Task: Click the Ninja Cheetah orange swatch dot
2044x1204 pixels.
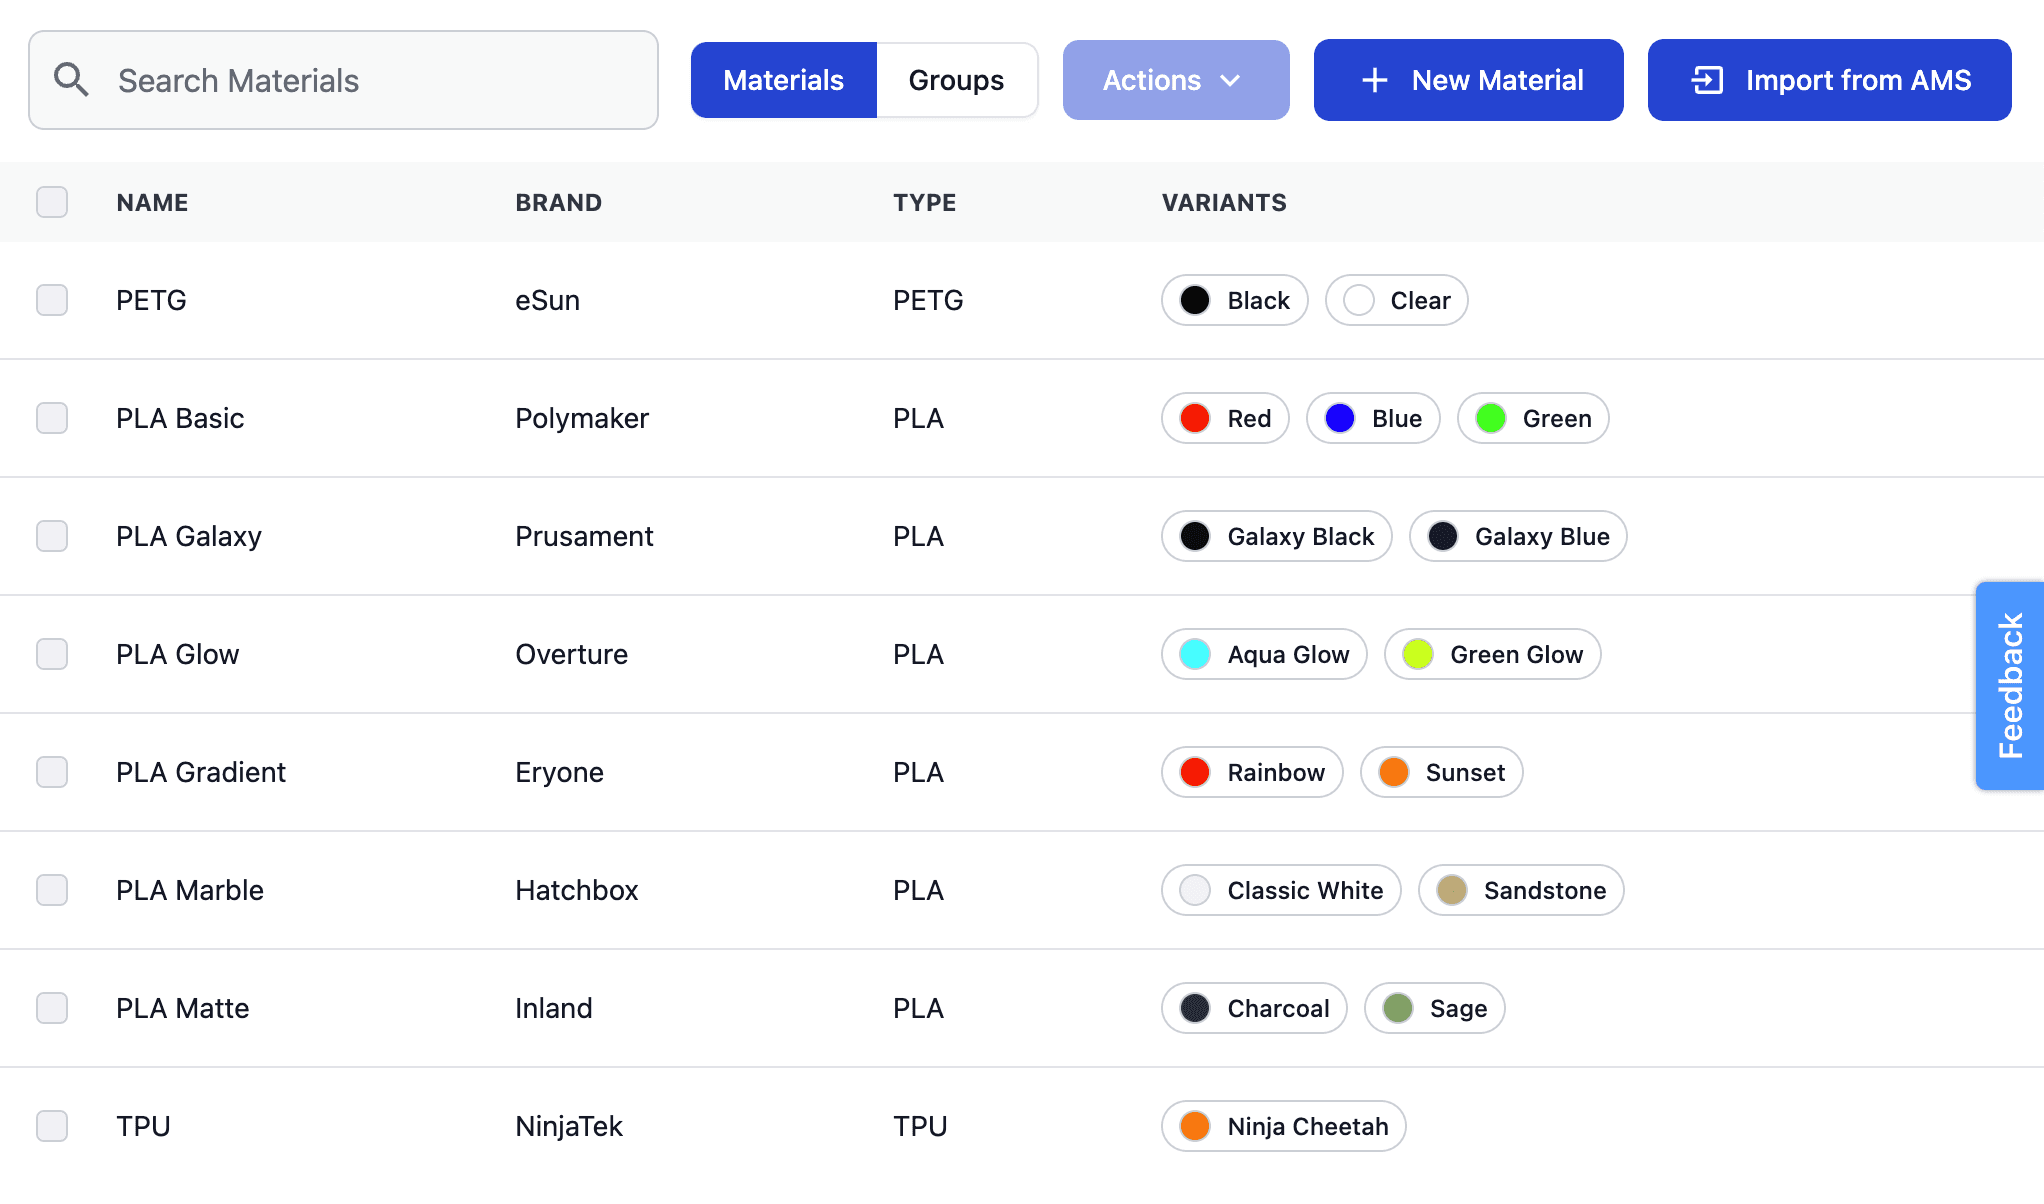Action: pyautogui.click(x=1195, y=1126)
